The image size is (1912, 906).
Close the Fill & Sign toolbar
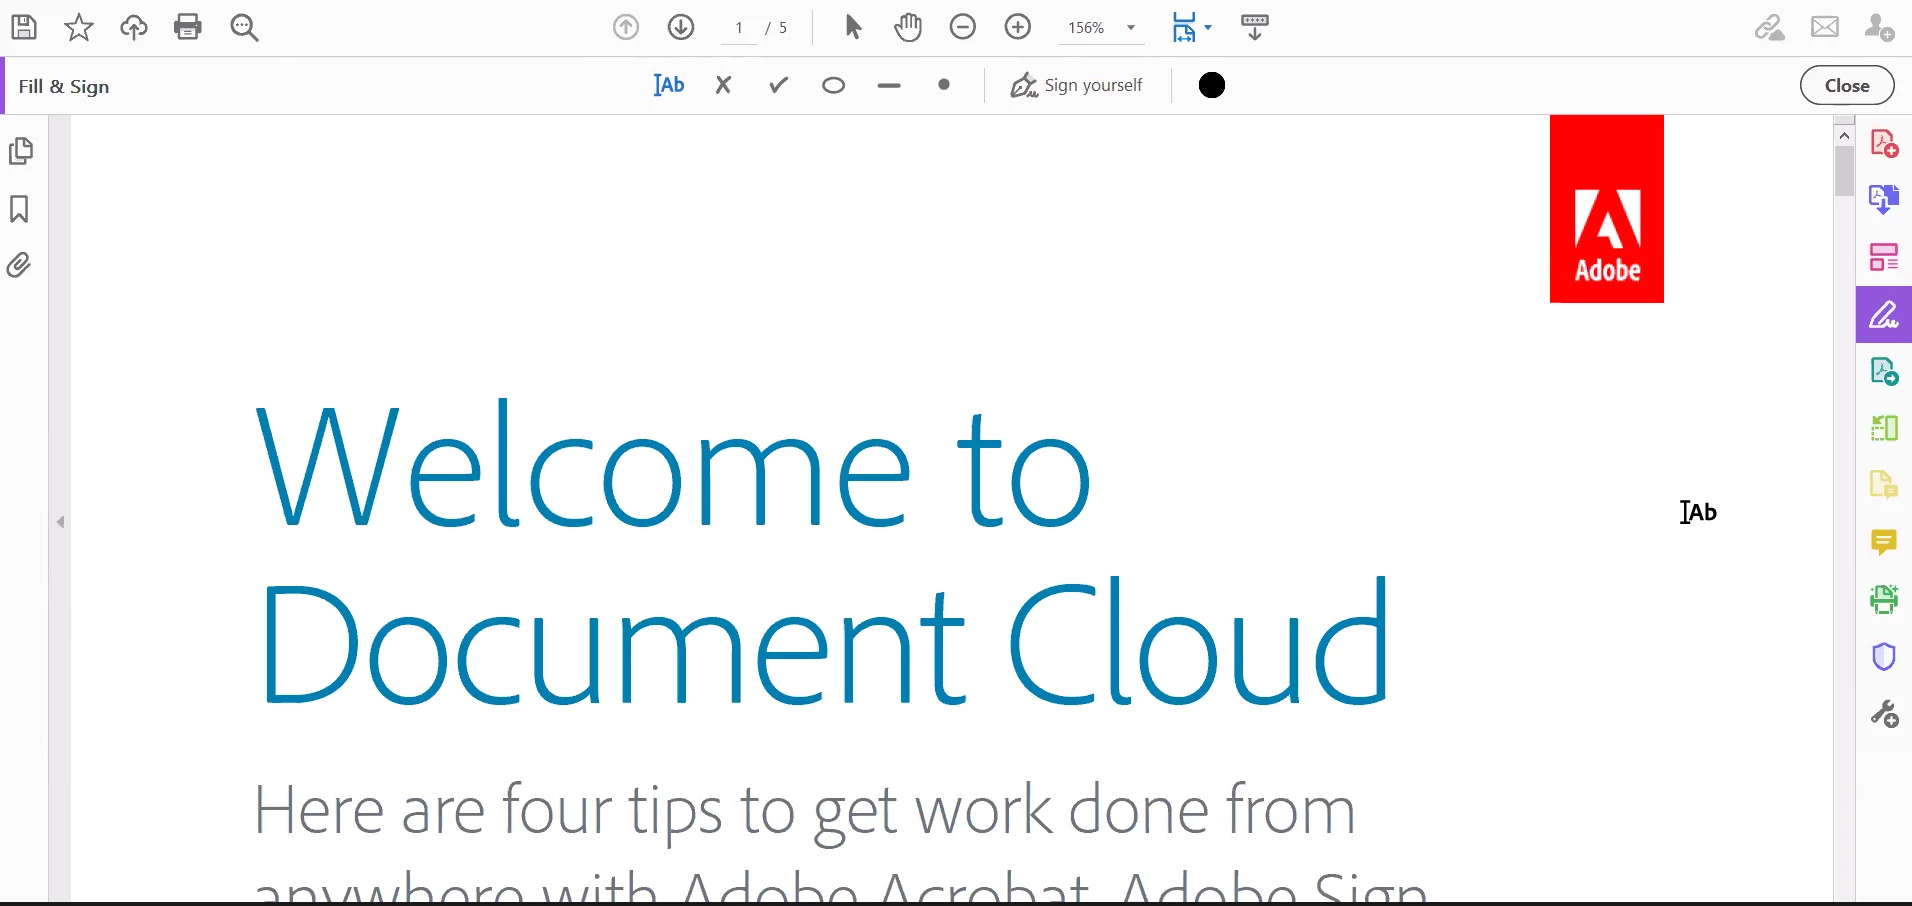coord(1847,85)
